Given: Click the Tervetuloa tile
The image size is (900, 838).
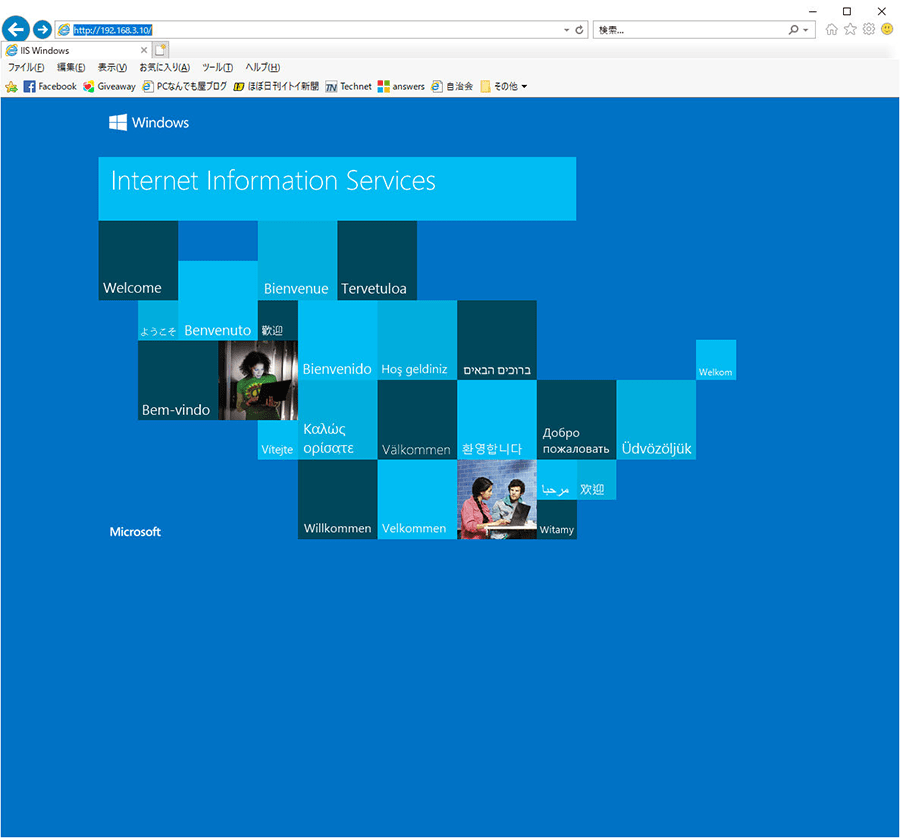Looking at the screenshot, I should coord(377,261).
